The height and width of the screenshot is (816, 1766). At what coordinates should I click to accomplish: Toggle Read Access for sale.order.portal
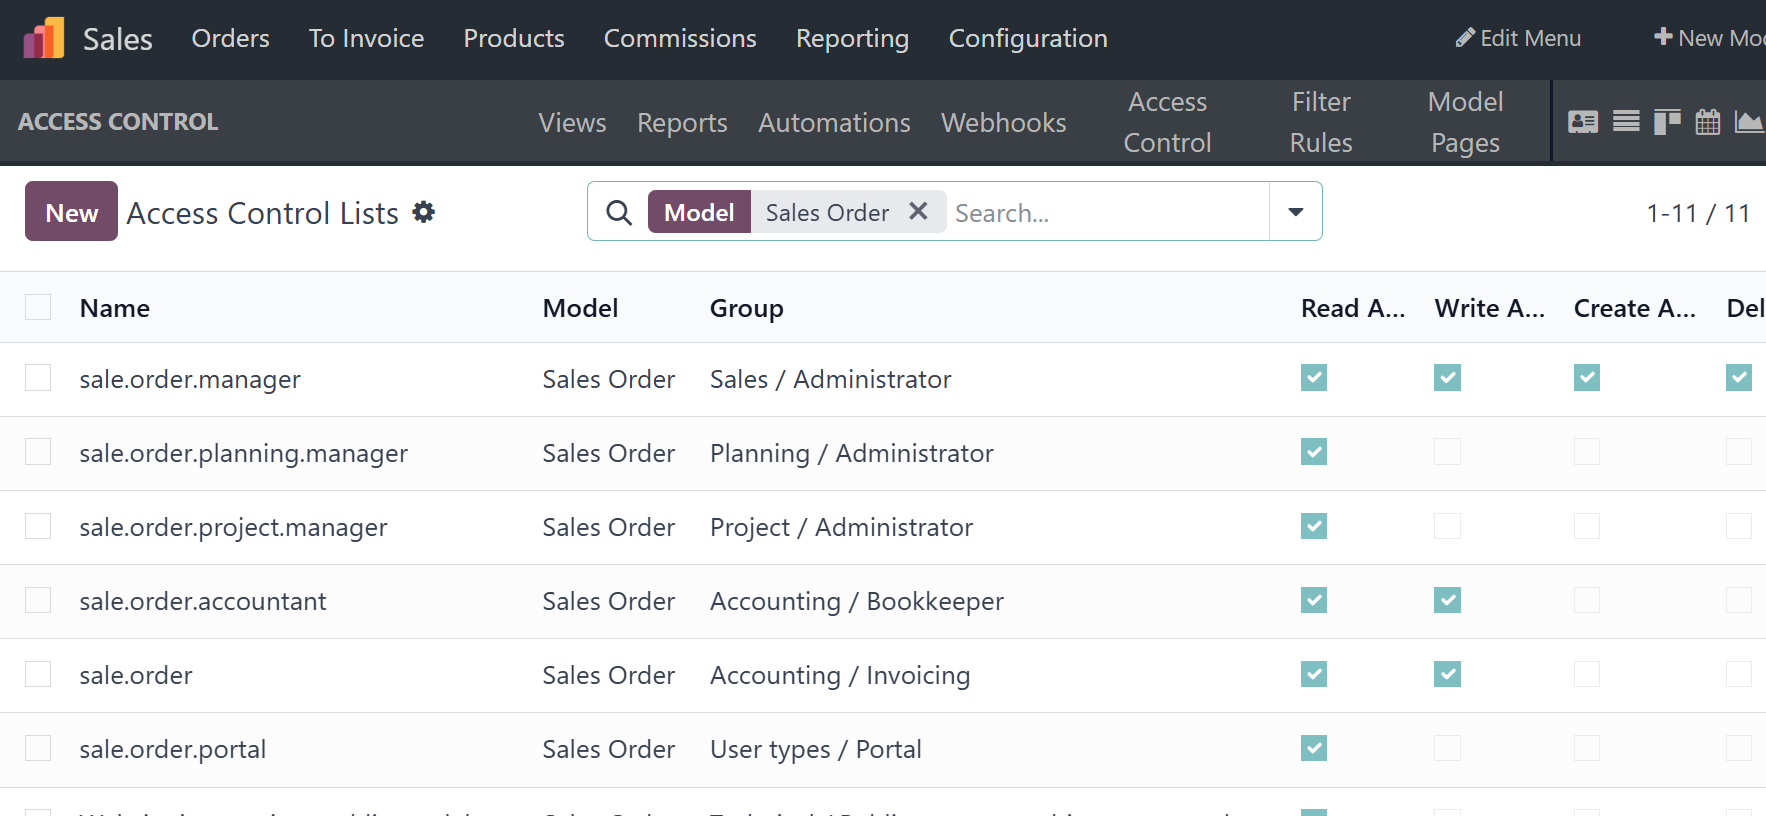1314,748
